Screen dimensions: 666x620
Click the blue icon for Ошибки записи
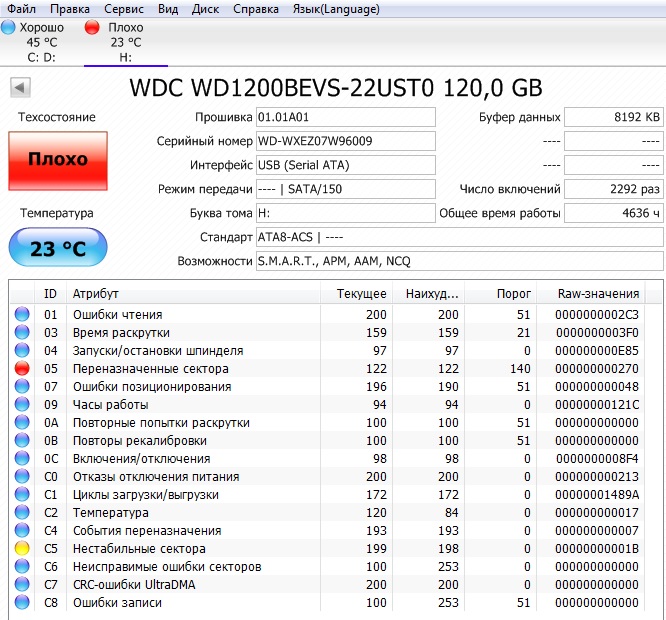coord(22,602)
